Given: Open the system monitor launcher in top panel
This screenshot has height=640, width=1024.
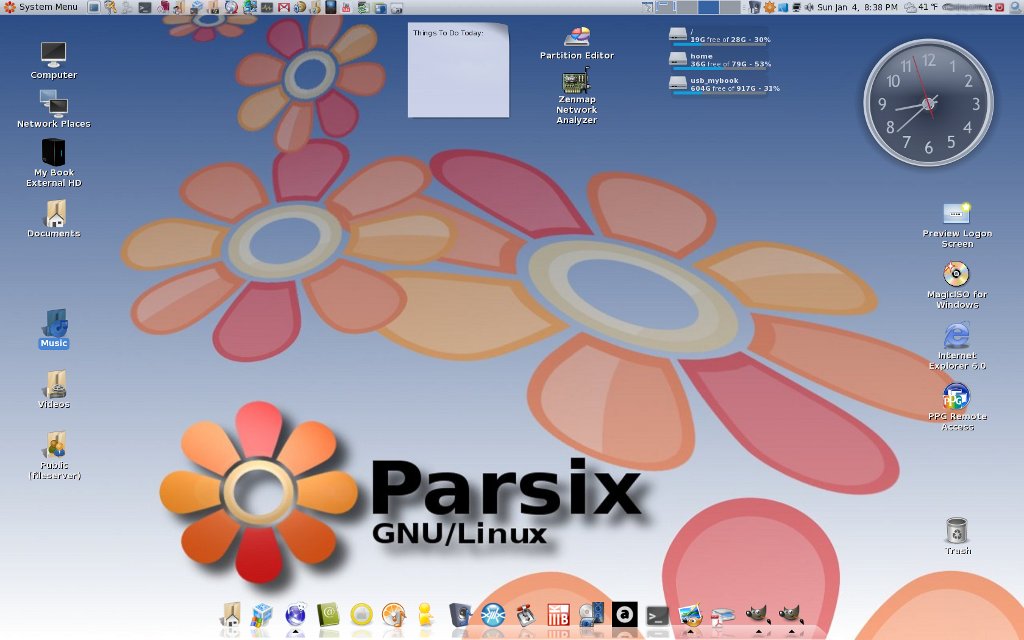Looking at the screenshot, I should (266, 7).
